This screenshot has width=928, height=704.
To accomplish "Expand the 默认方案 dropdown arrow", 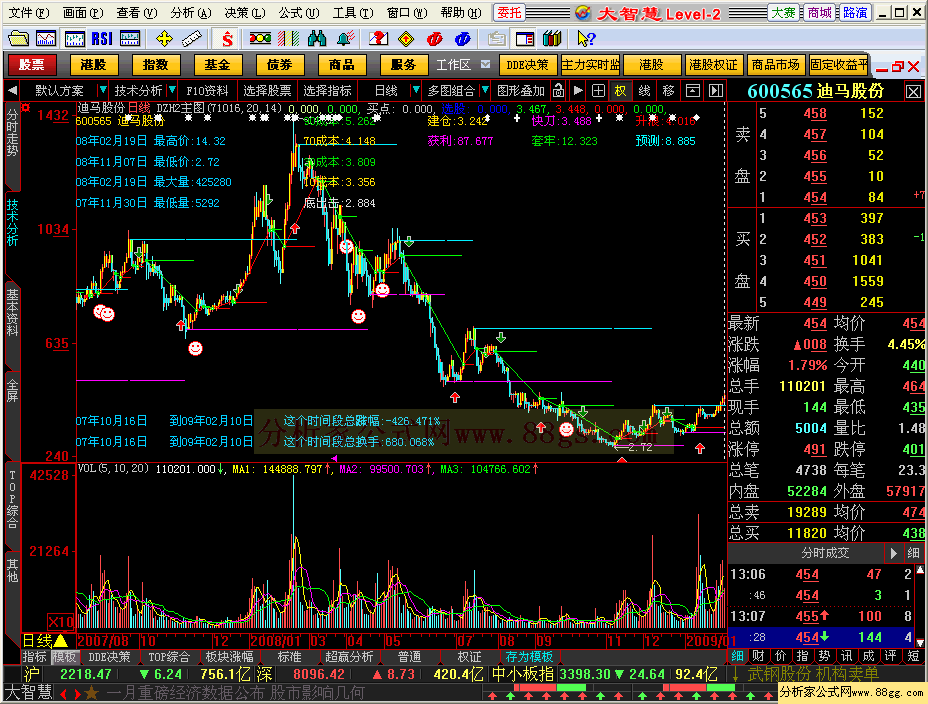I will [102, 91].
